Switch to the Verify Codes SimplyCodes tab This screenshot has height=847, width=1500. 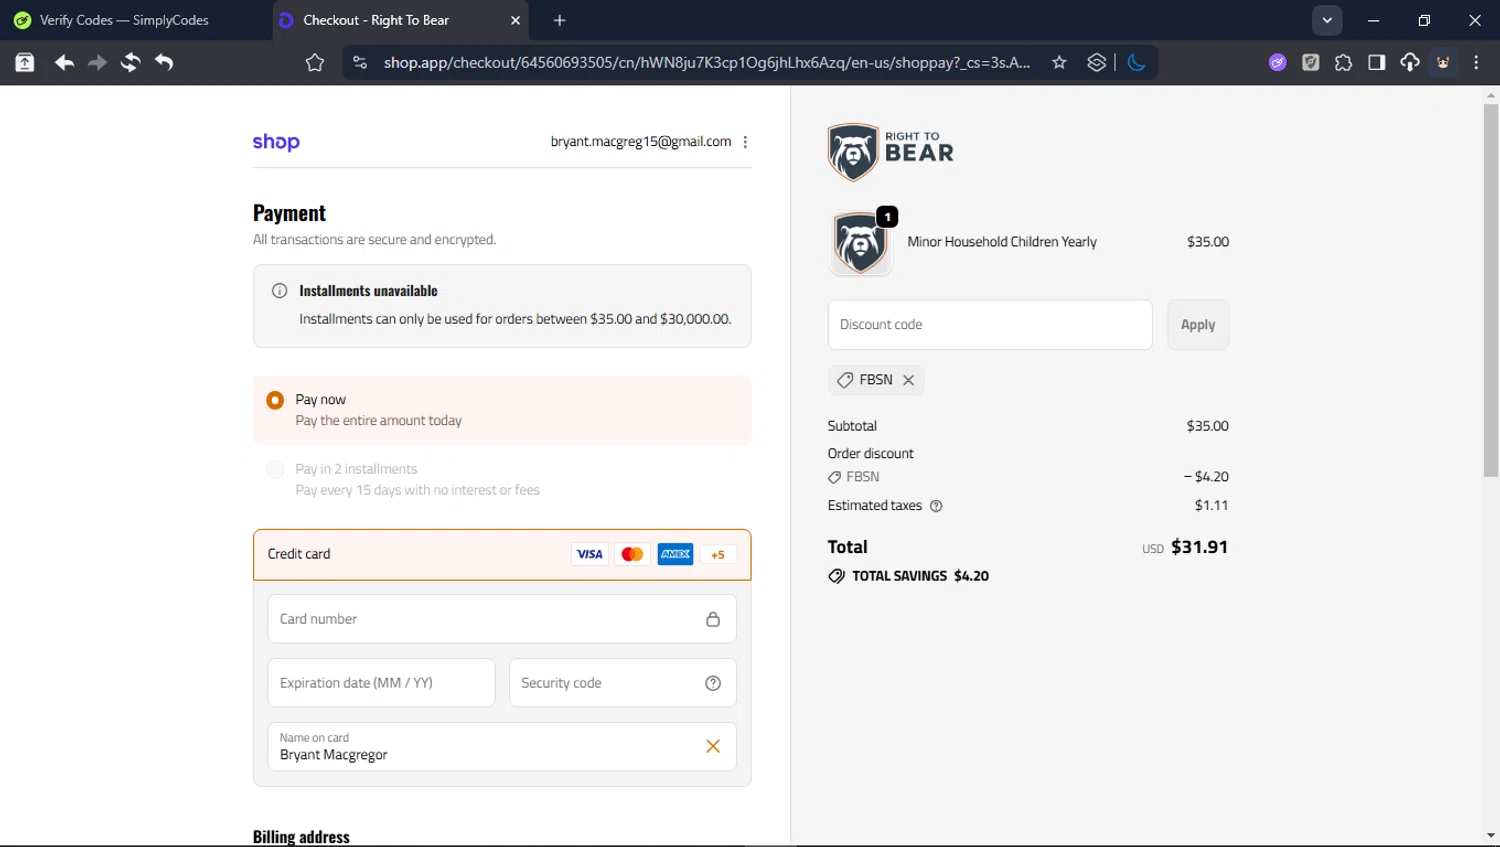pos(125,20)
